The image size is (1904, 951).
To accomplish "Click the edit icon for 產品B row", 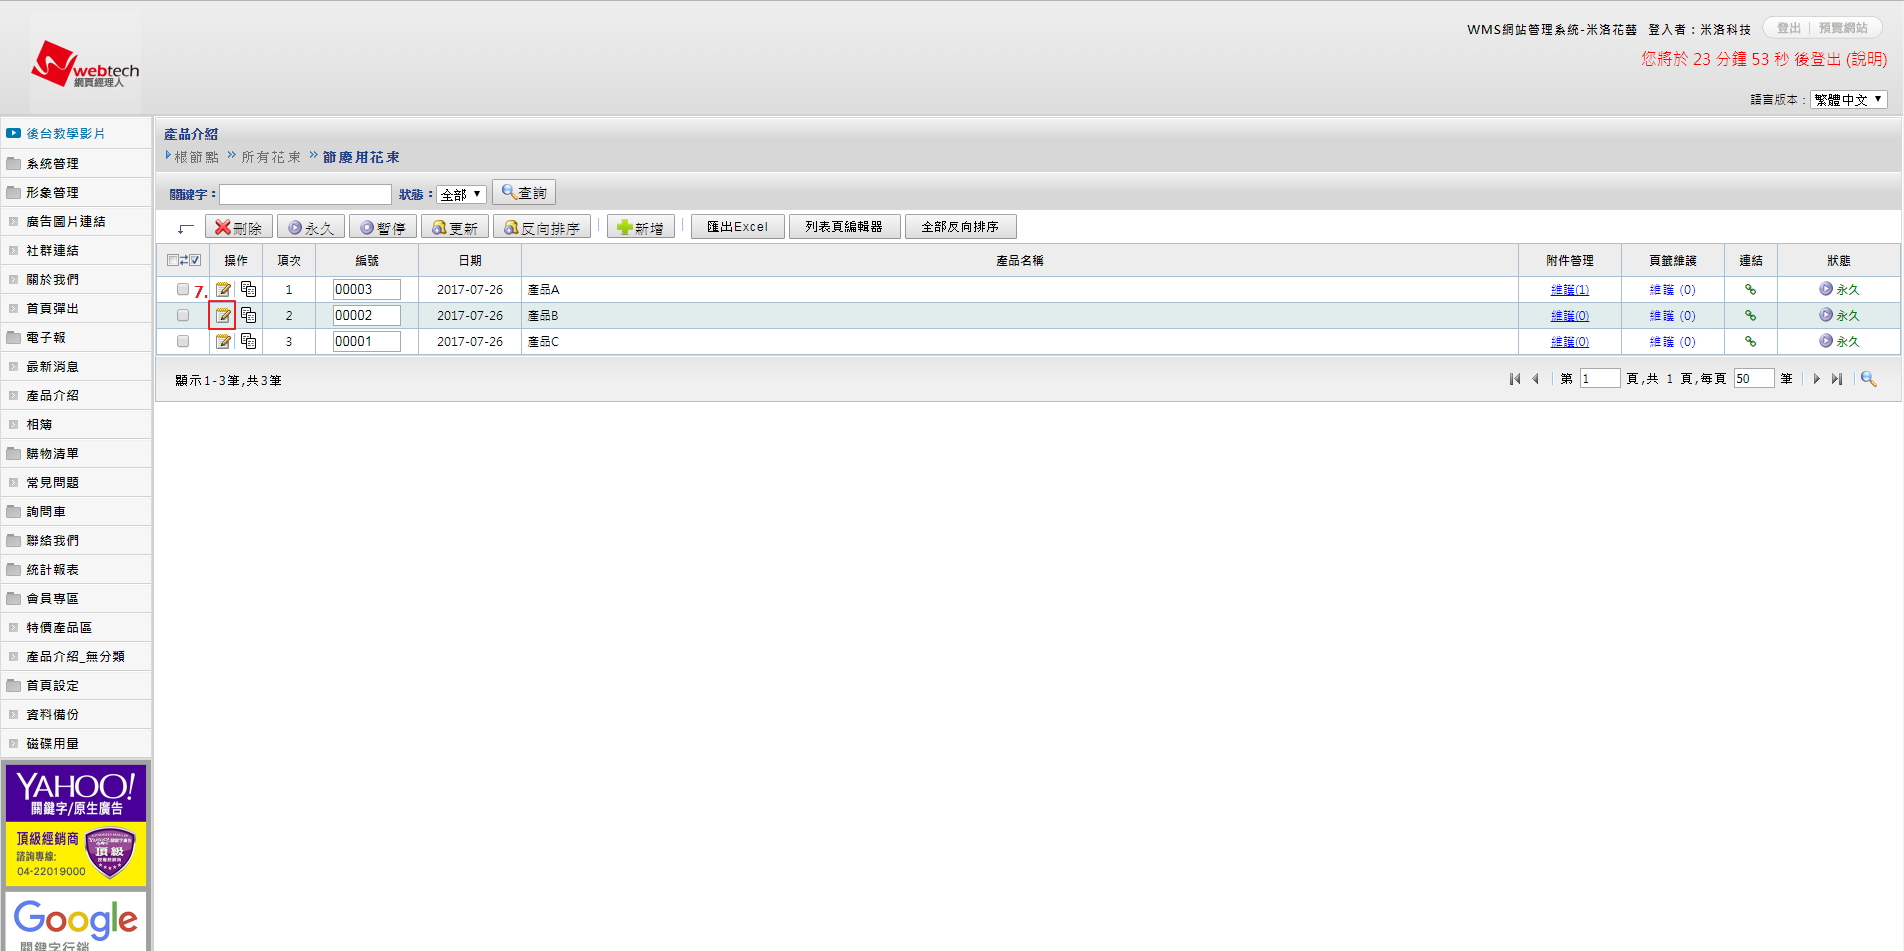I will coord(222,316).
